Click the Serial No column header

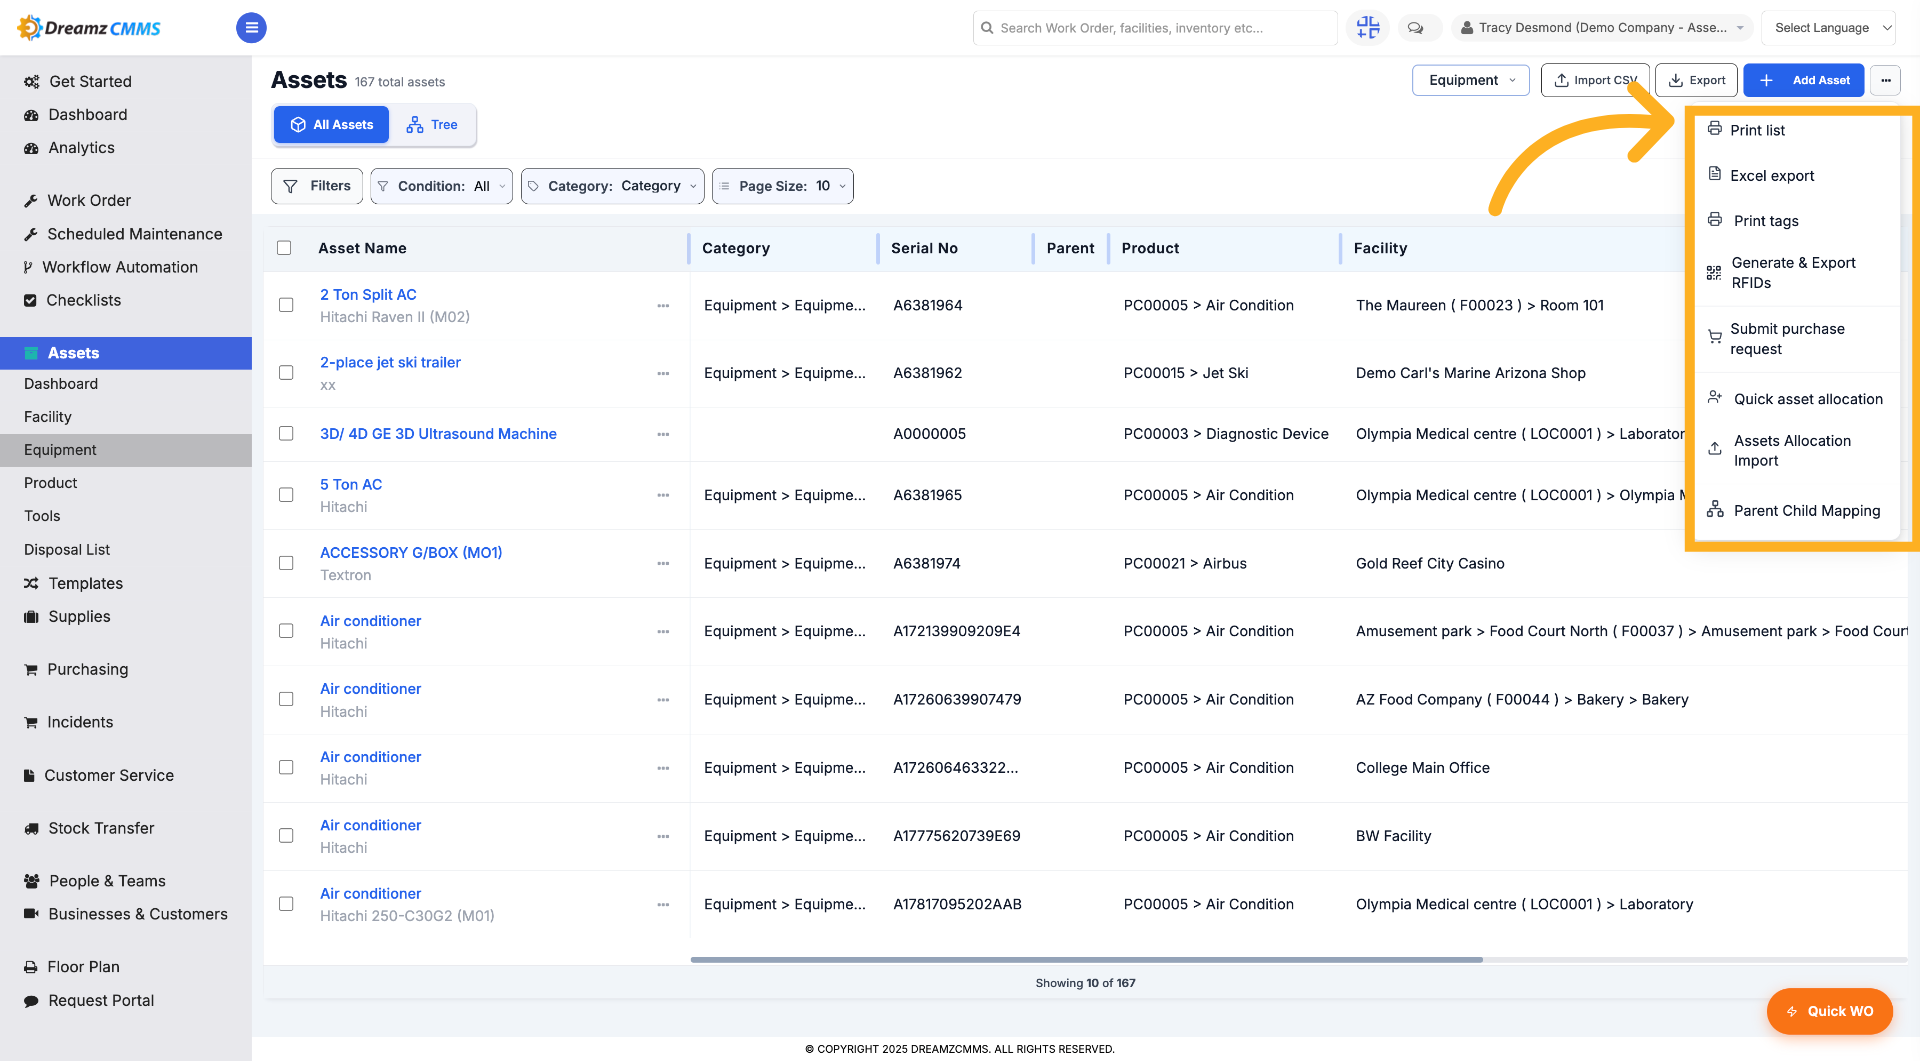tap(924, 248)
